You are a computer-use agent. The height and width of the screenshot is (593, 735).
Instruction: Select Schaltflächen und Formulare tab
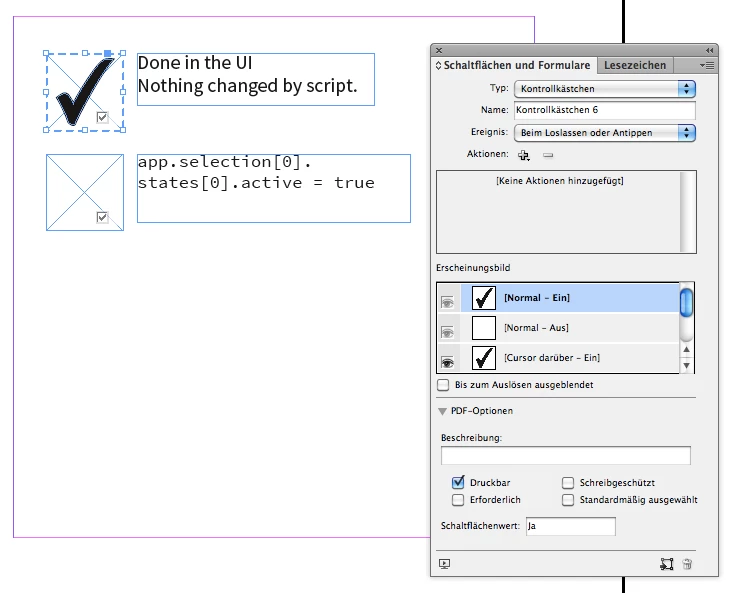[x=514, y=65]
